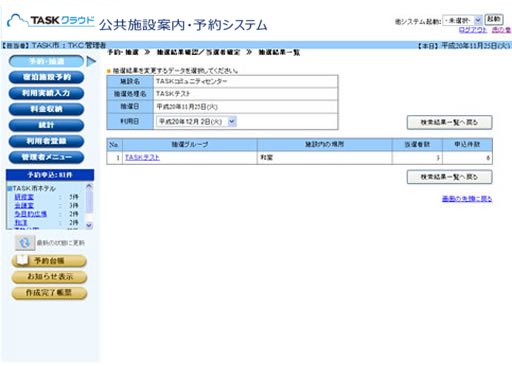Click the triangle arrow beside 予約・抽選
Screen dimensions: 512x366
point(91,61)
